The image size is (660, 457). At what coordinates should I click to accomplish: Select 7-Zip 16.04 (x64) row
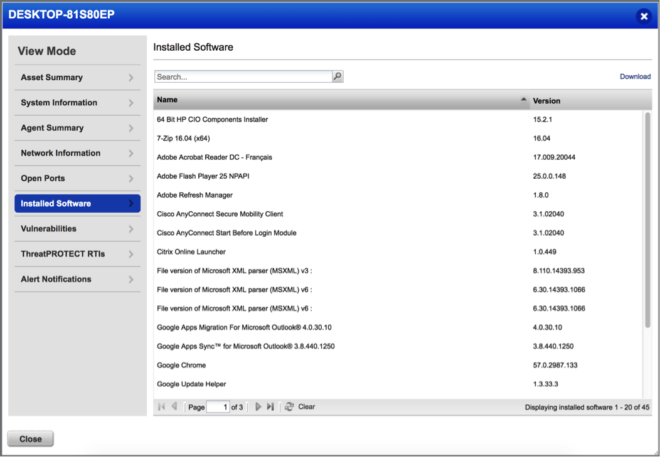coord(398,138)
